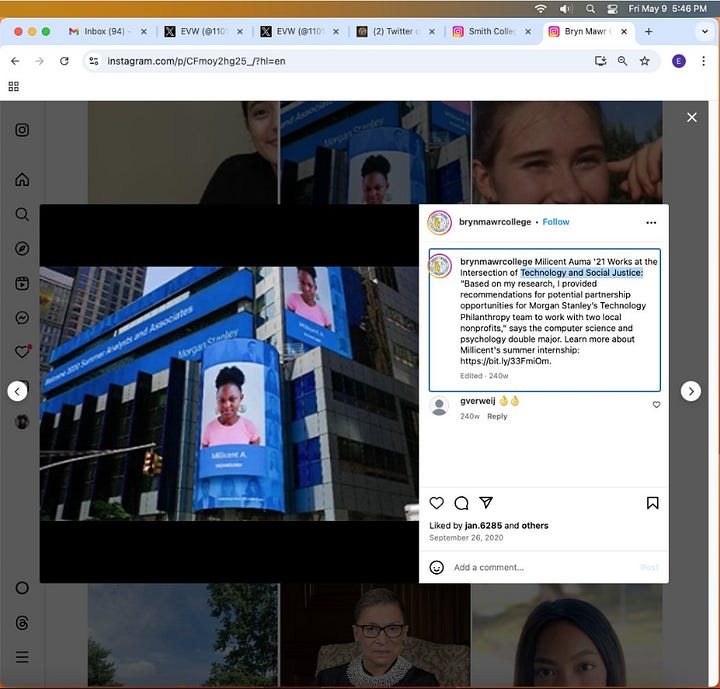Click the Post comment button

coord(649,567)
